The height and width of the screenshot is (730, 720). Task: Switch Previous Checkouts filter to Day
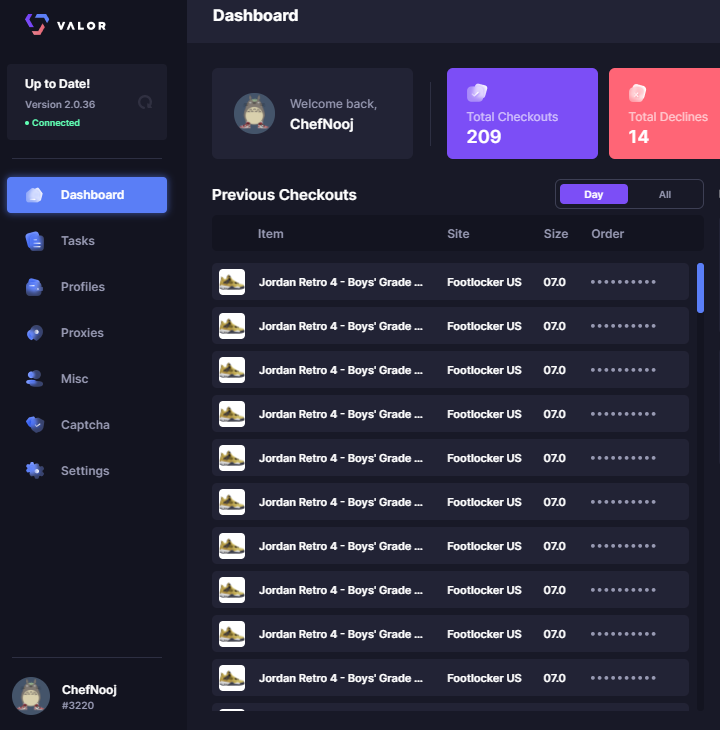[x=593, y=194]
